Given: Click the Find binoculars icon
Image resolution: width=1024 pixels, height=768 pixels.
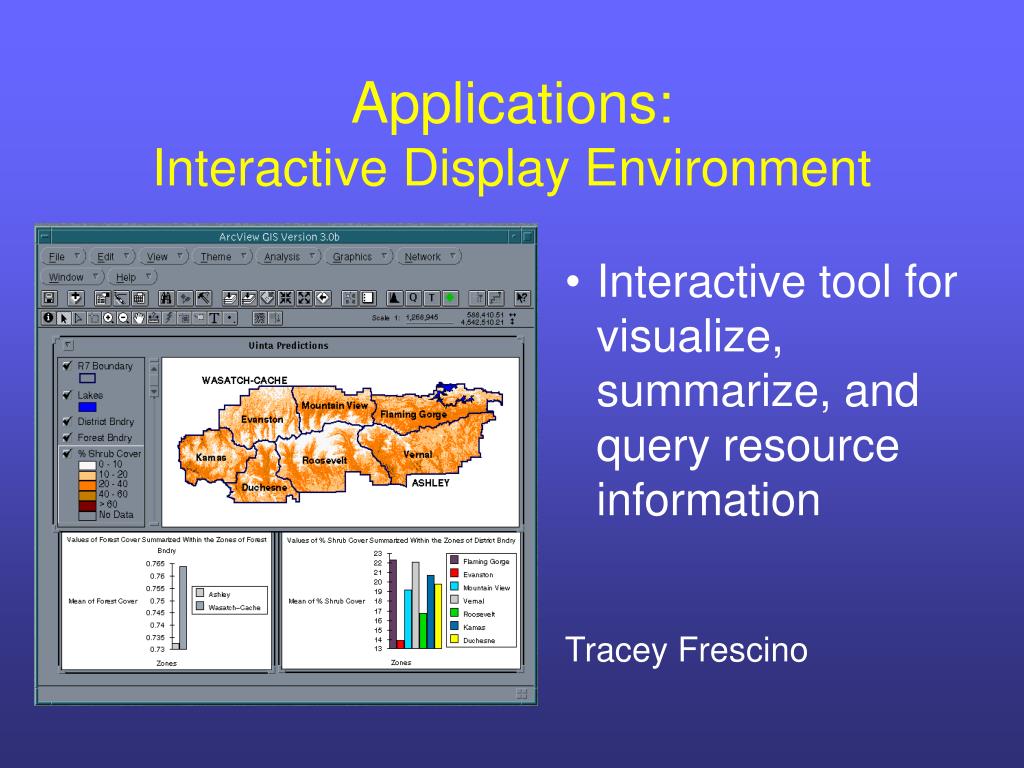Looking at the screenshot, I should pyautogui.click(x=166, y=298).
